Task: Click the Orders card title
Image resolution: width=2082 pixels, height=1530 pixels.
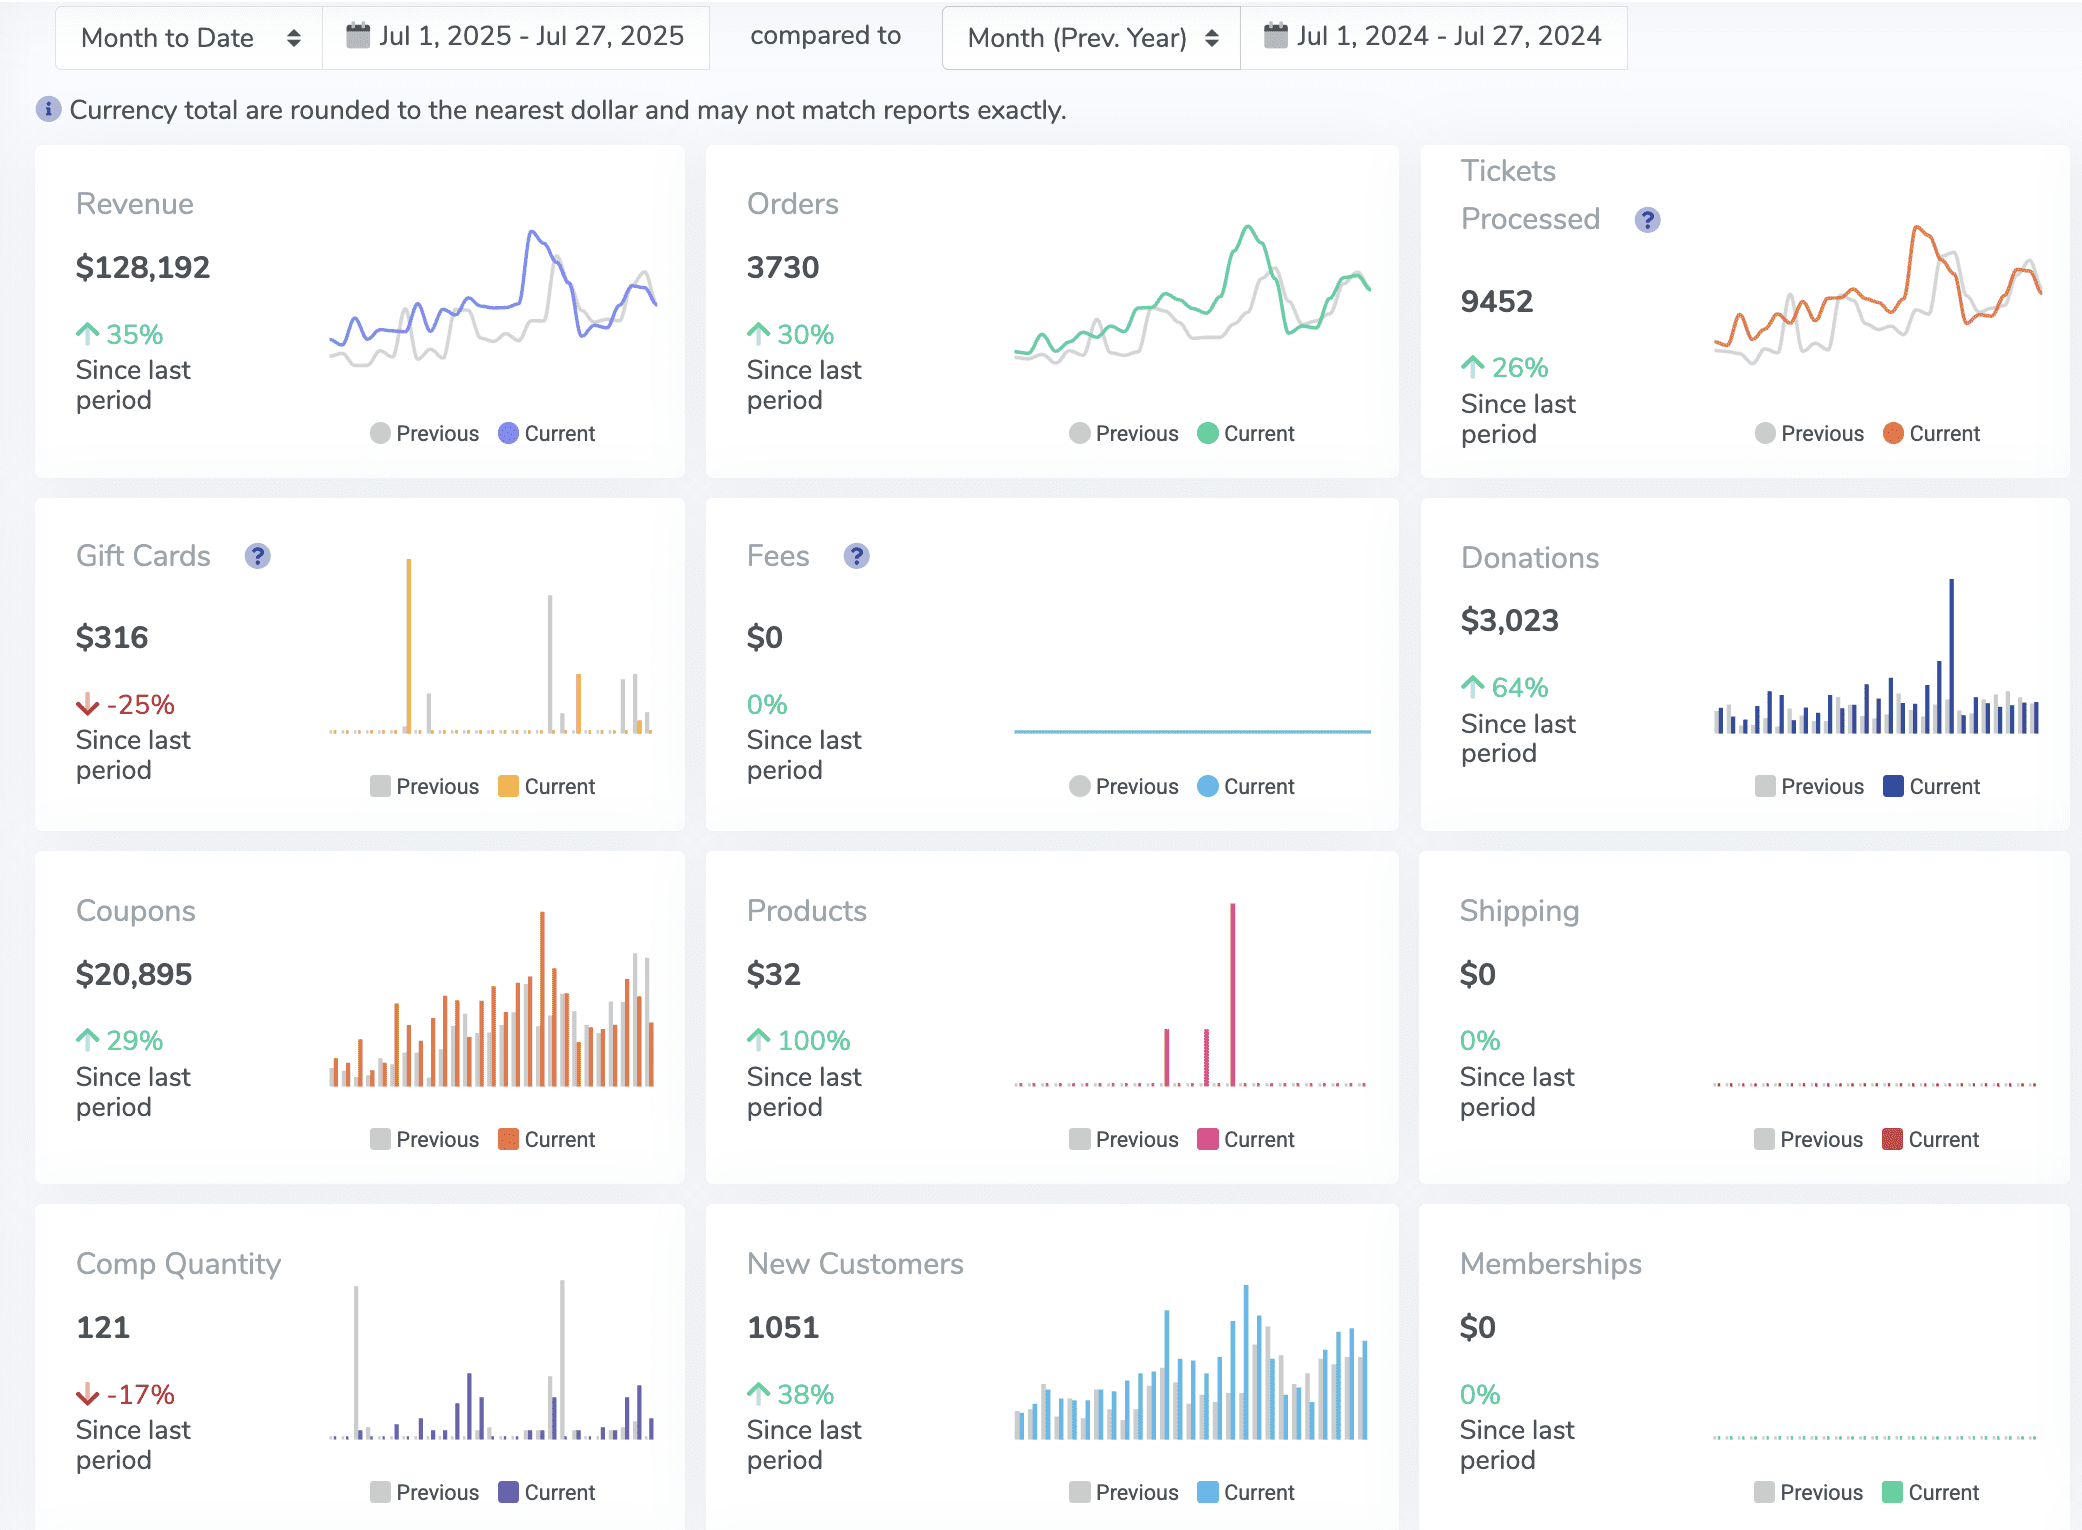Action: (x=792, y=204)
